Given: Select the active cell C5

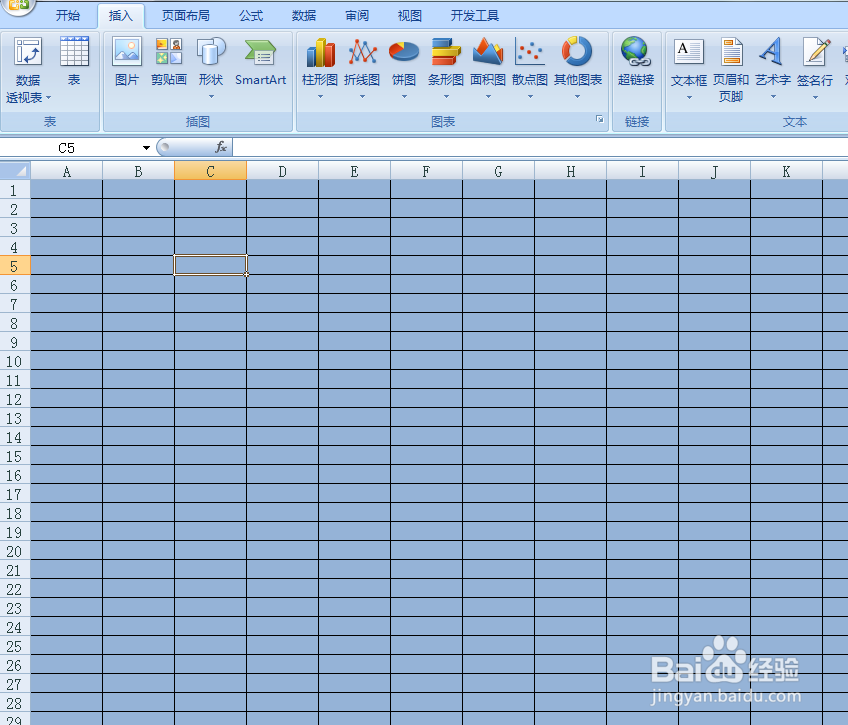Looking at the screenshot, I should tap(210, 265).
